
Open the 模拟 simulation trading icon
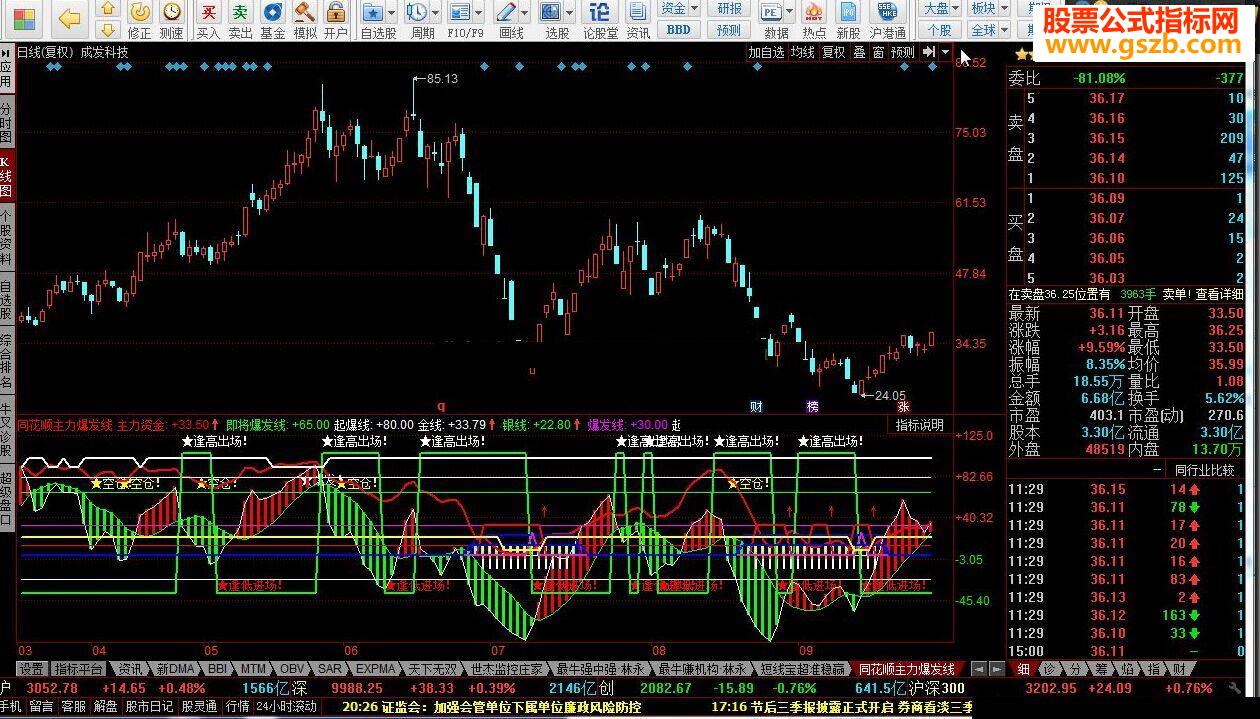(304, 20)
